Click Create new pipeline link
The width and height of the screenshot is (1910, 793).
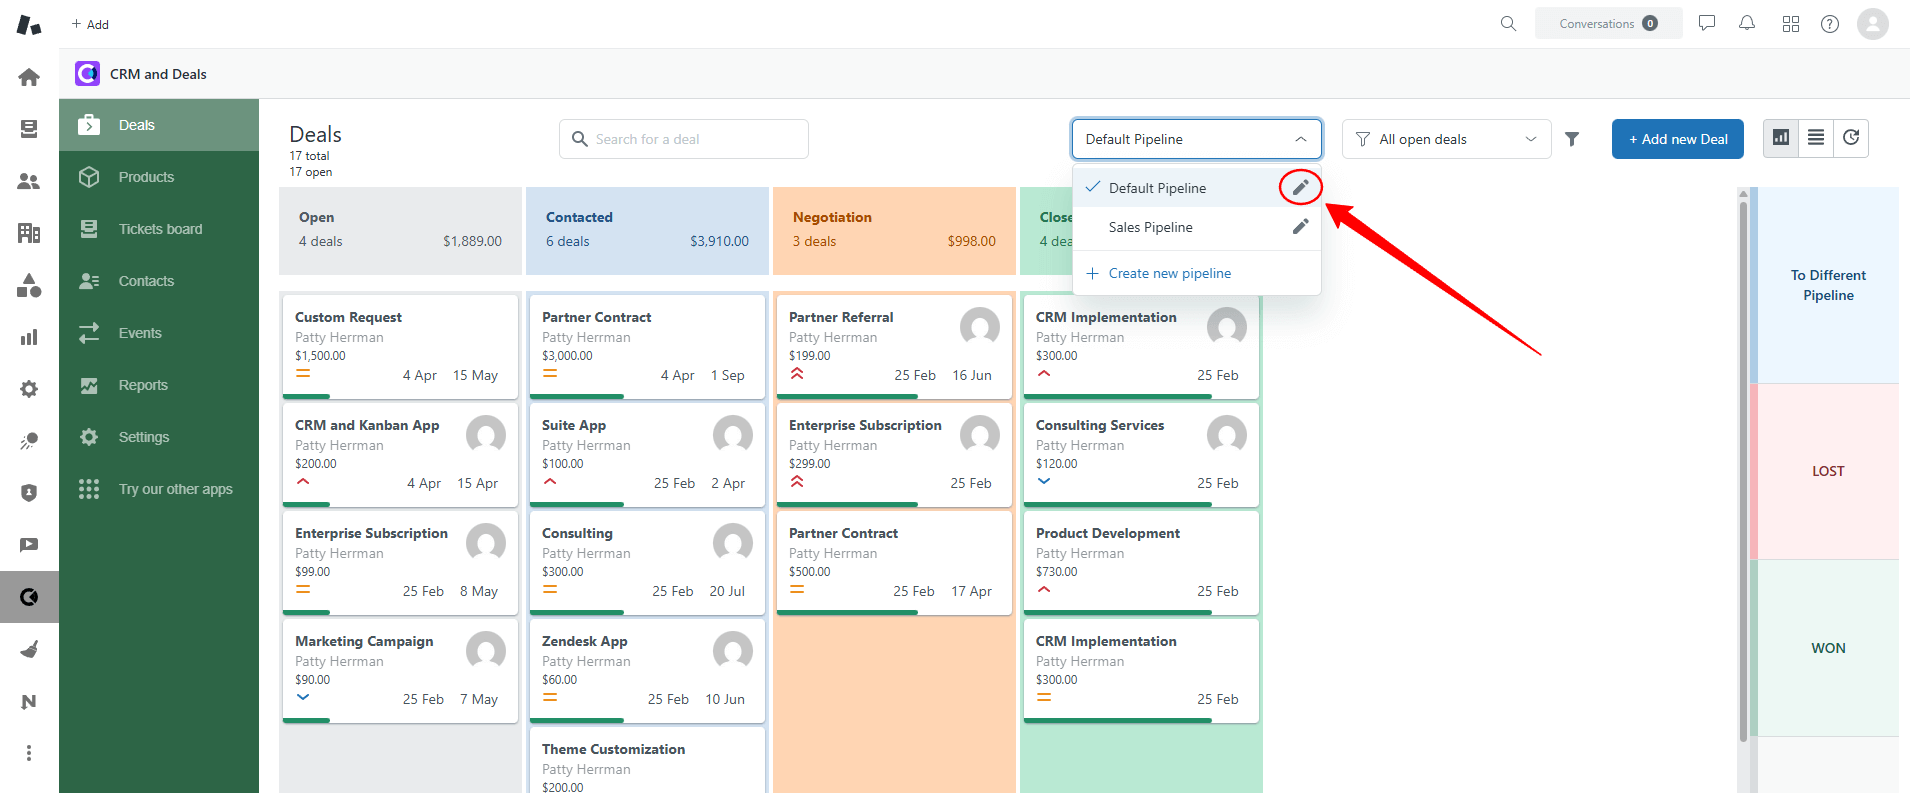pos(1169,273)
